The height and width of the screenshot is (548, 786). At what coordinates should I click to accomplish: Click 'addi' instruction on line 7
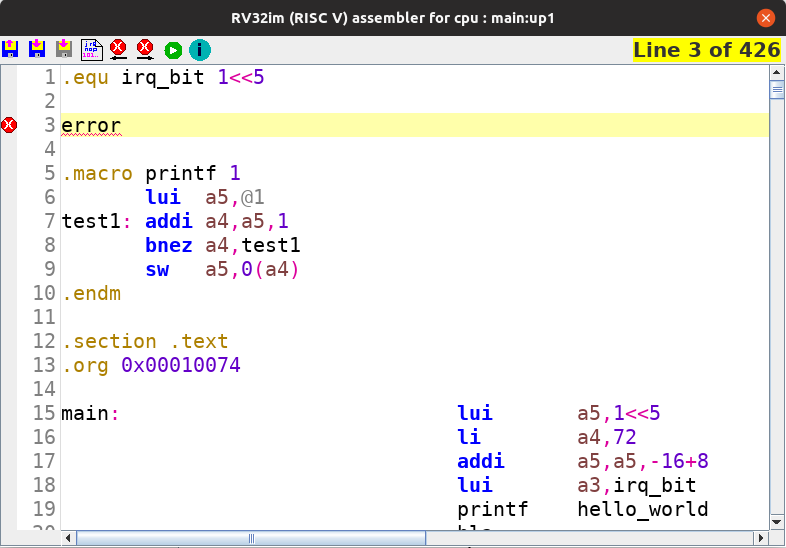[x=169, y=221]
